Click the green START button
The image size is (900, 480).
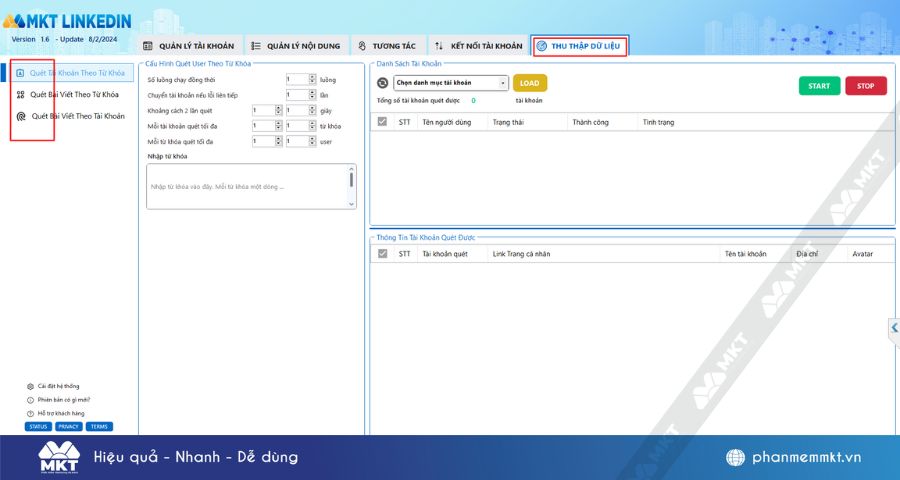(x=819, y=86)
